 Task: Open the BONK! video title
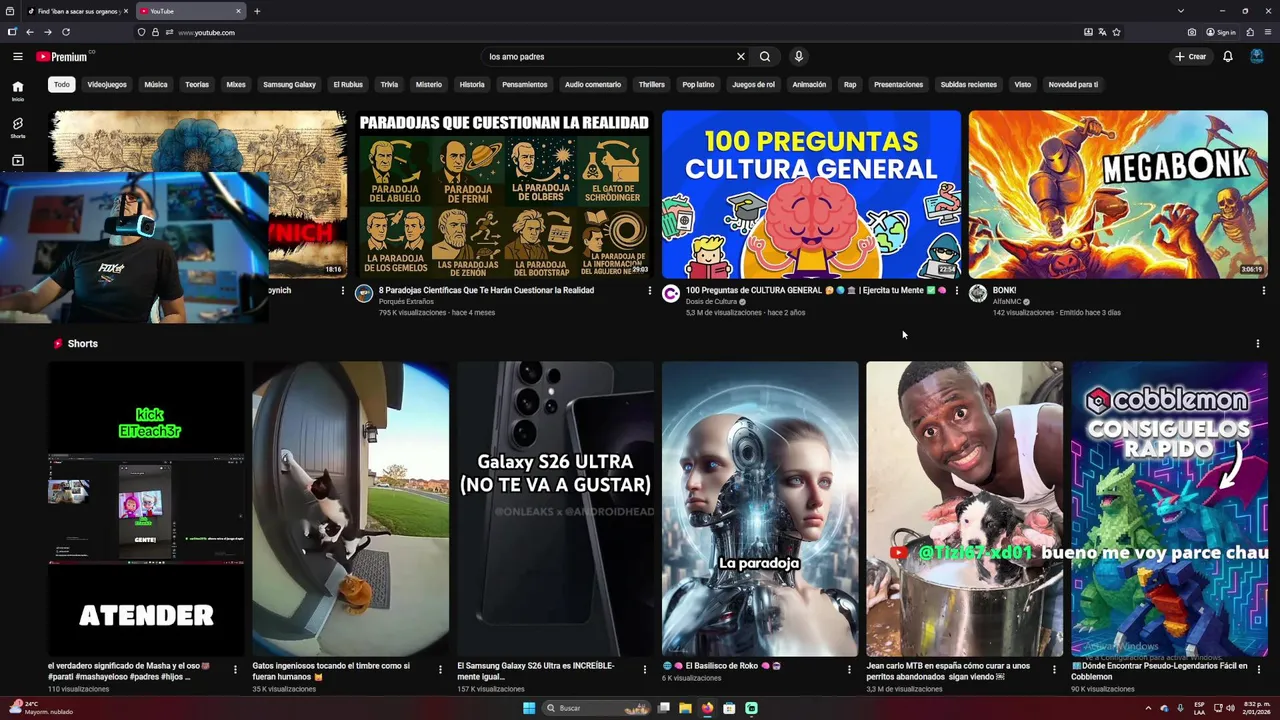(x=1004, y=290)
